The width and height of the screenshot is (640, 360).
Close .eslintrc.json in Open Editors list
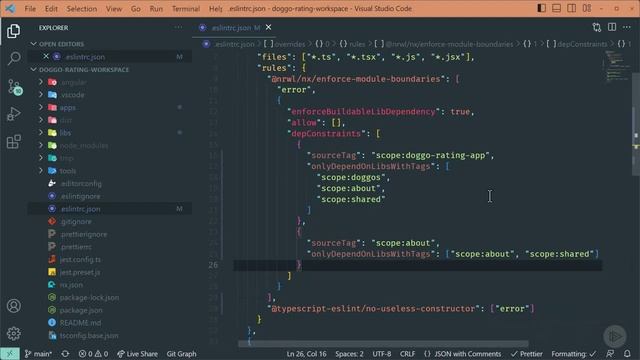[x=46, y=56]
